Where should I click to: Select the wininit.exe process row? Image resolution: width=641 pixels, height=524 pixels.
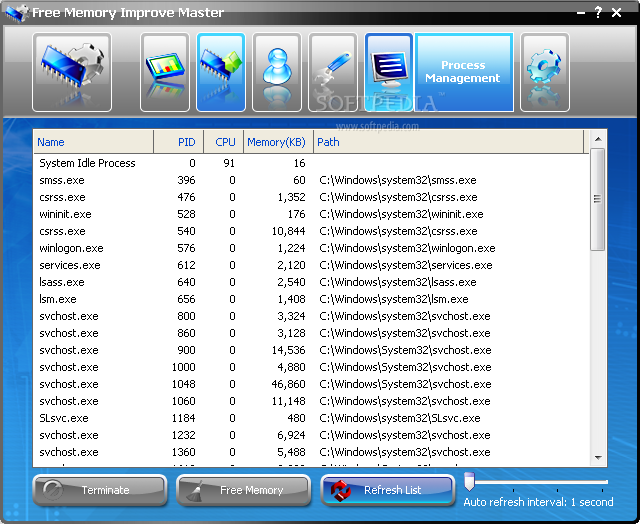[x=312, y=214]
